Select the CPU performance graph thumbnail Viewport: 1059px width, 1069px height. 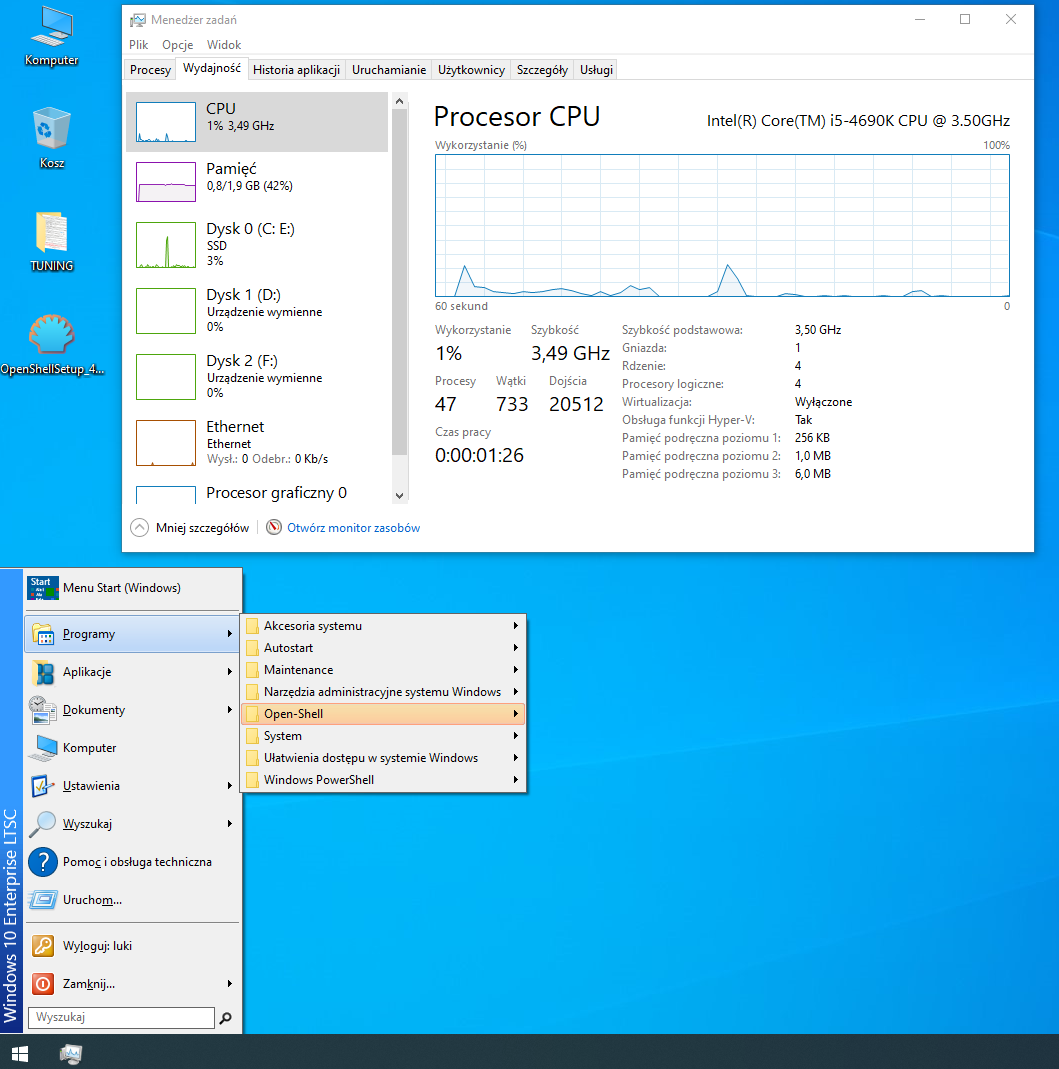tap(166, 122)
